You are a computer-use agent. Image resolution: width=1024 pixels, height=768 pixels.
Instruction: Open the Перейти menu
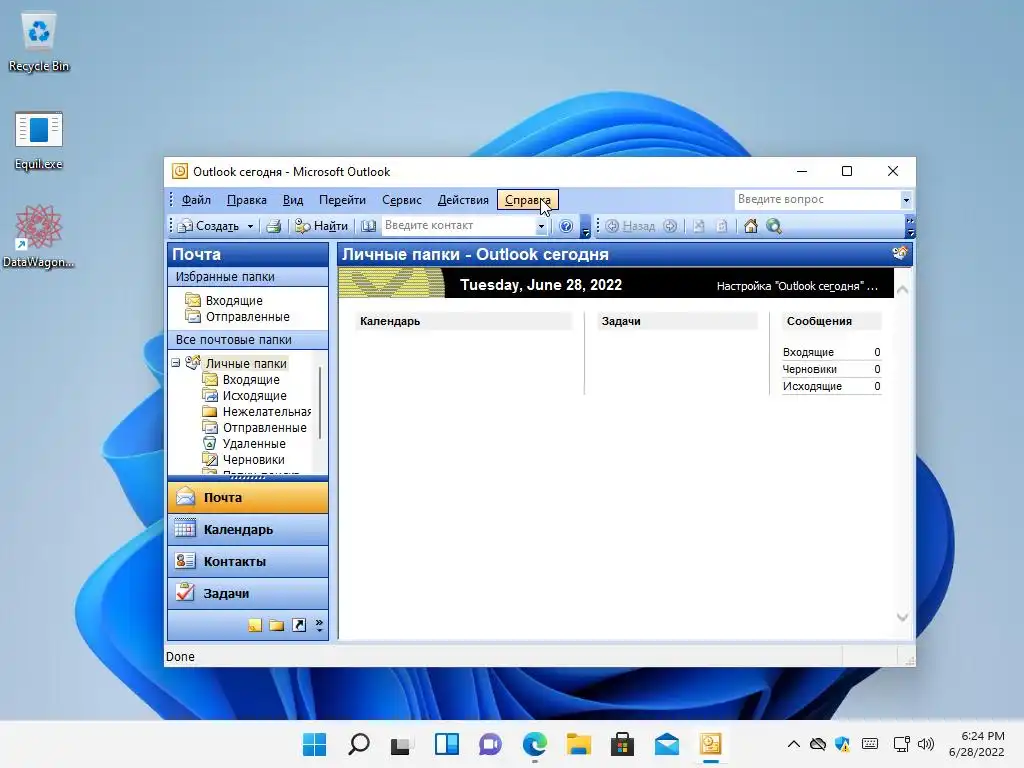(342, 200)
